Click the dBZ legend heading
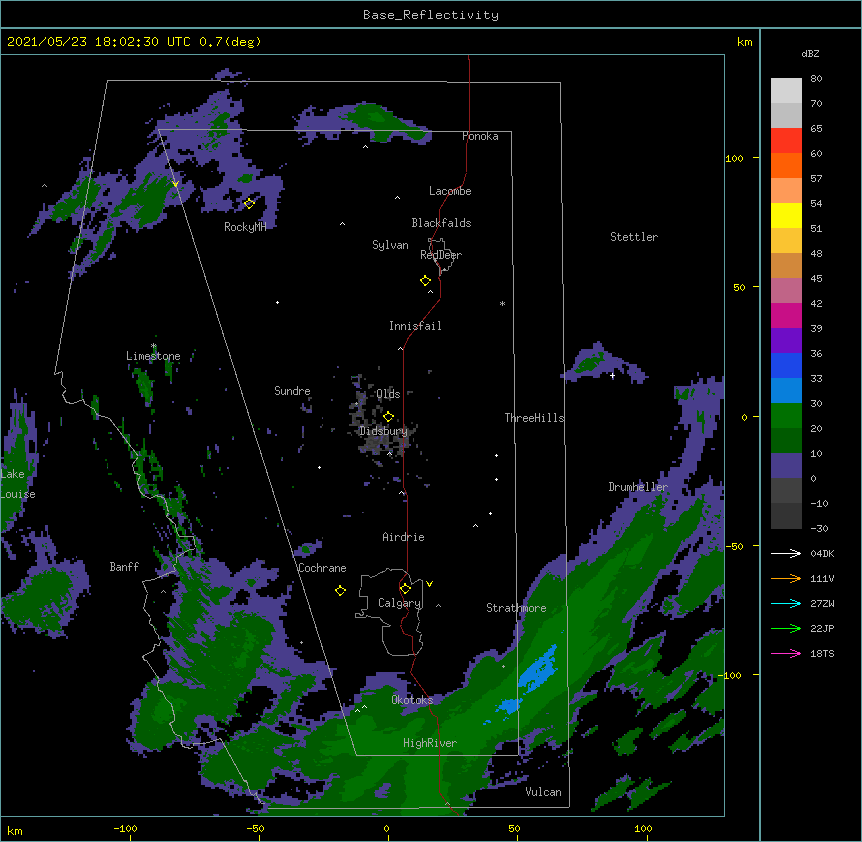Screen dimensions: 862x842 [810, 53]
